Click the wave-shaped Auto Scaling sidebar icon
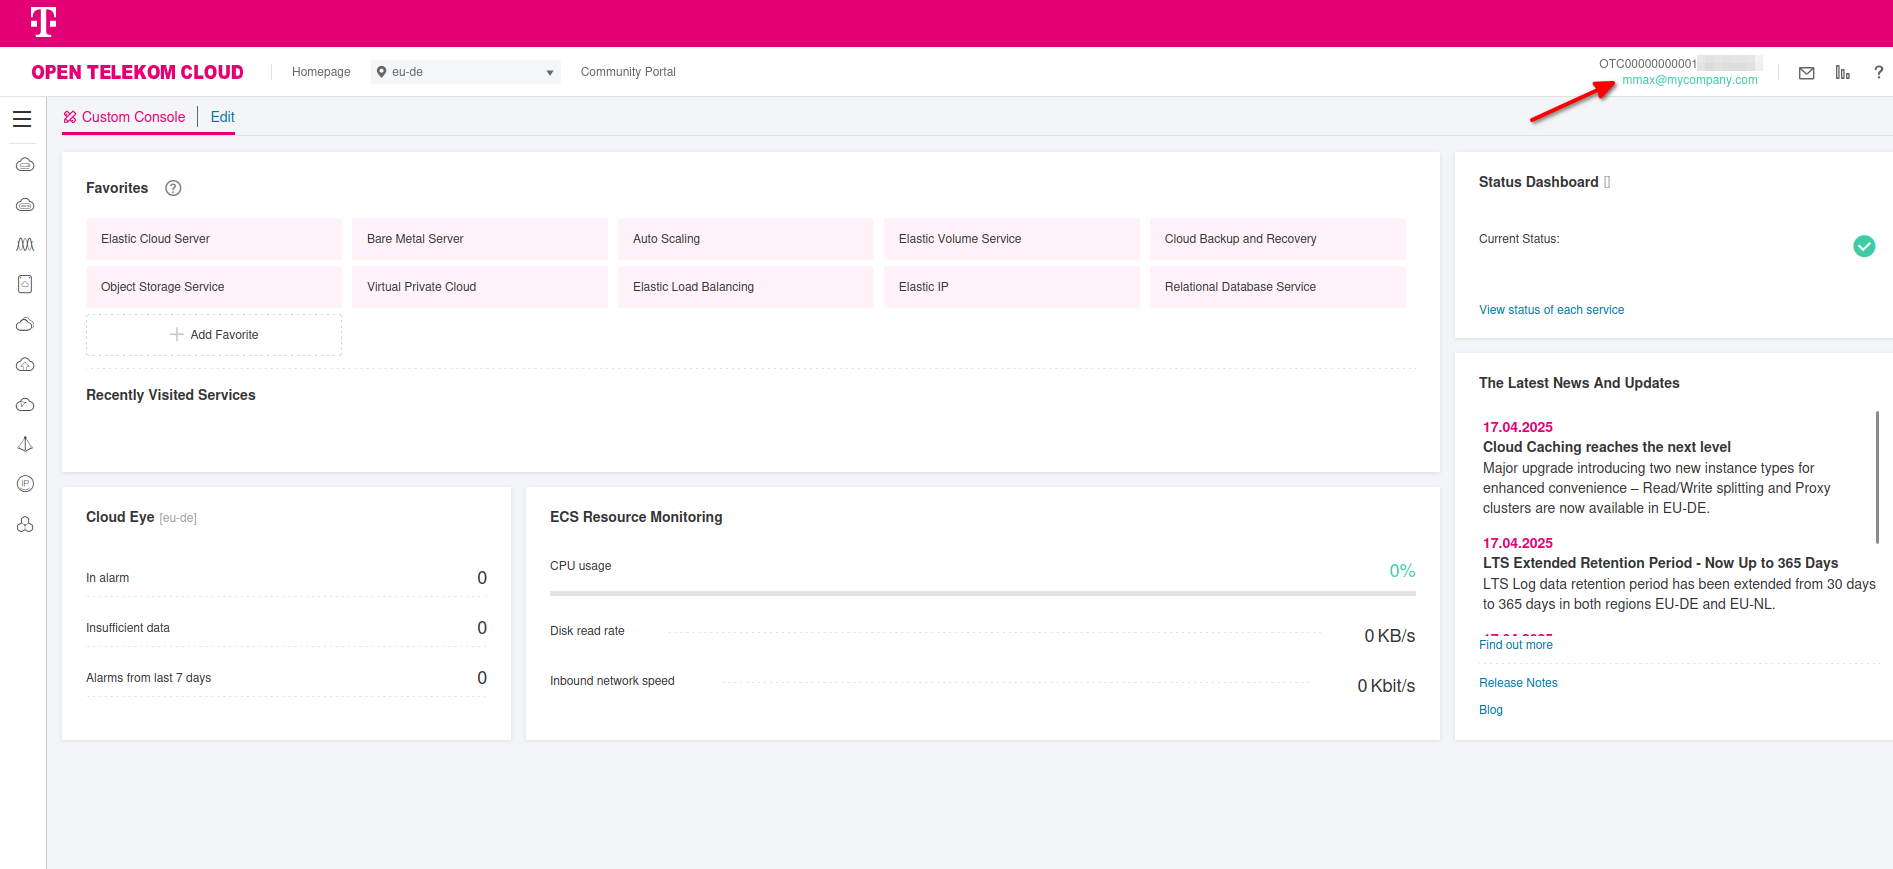 click(x=25, y=244)
